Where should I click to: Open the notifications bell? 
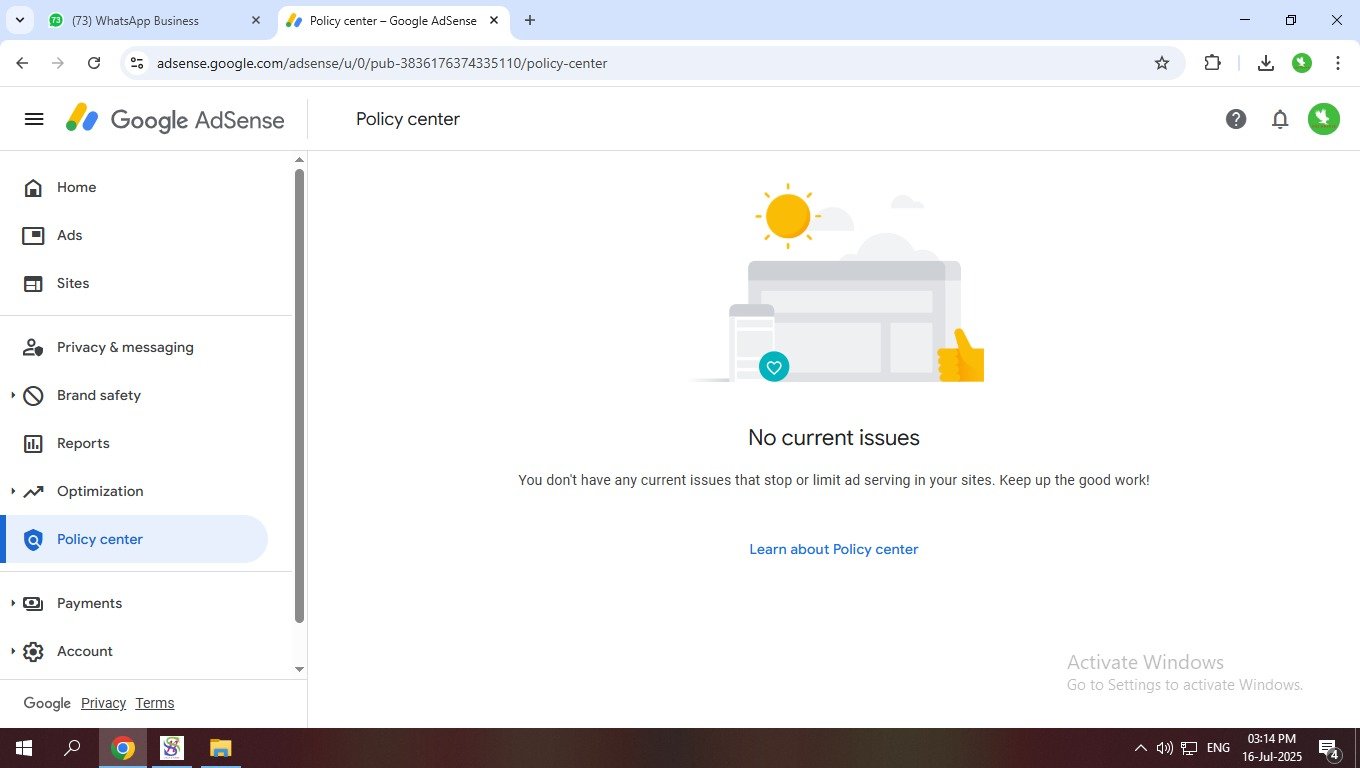click(1280, 119)
